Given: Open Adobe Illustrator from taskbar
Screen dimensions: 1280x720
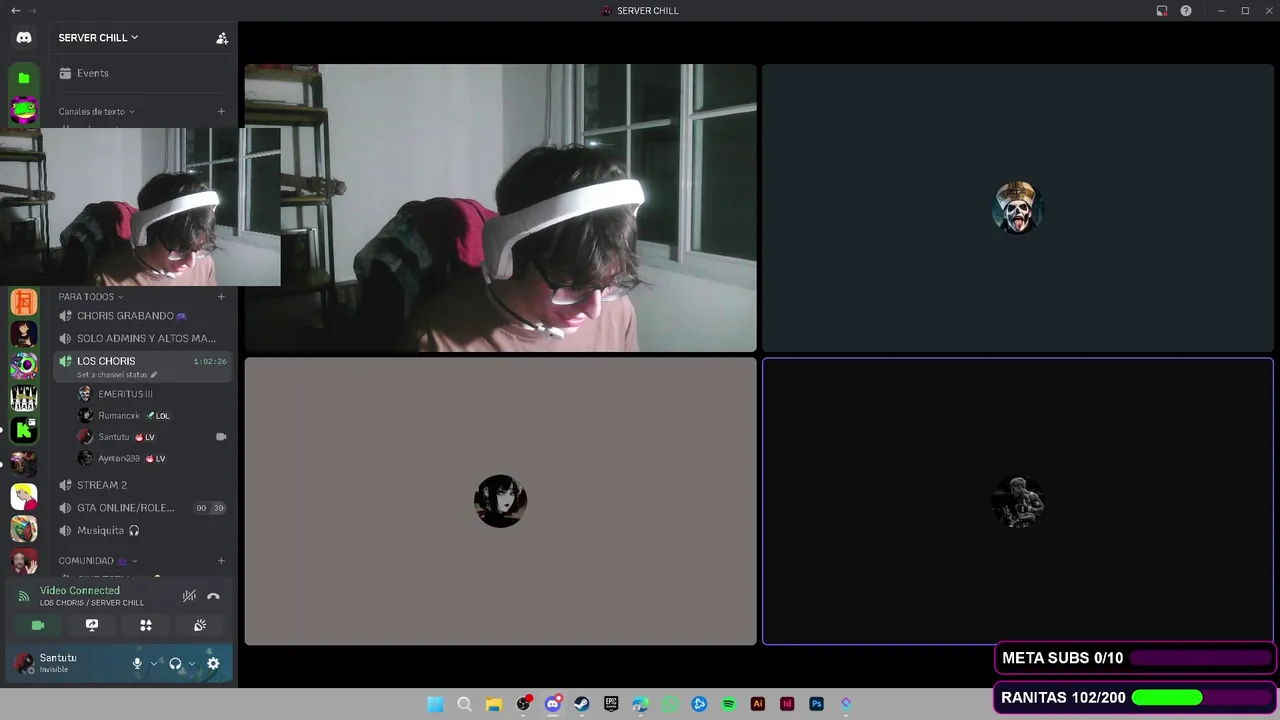Looking at the screenshot, I should 757,704.
